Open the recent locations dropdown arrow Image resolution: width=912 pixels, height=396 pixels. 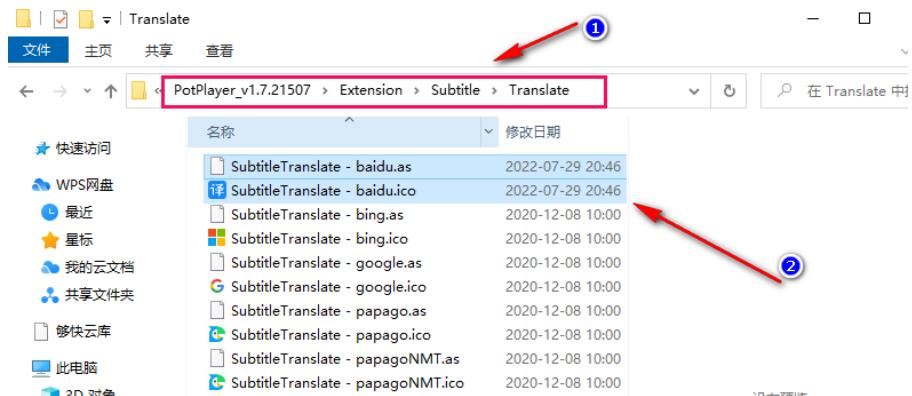pos(87,91)
